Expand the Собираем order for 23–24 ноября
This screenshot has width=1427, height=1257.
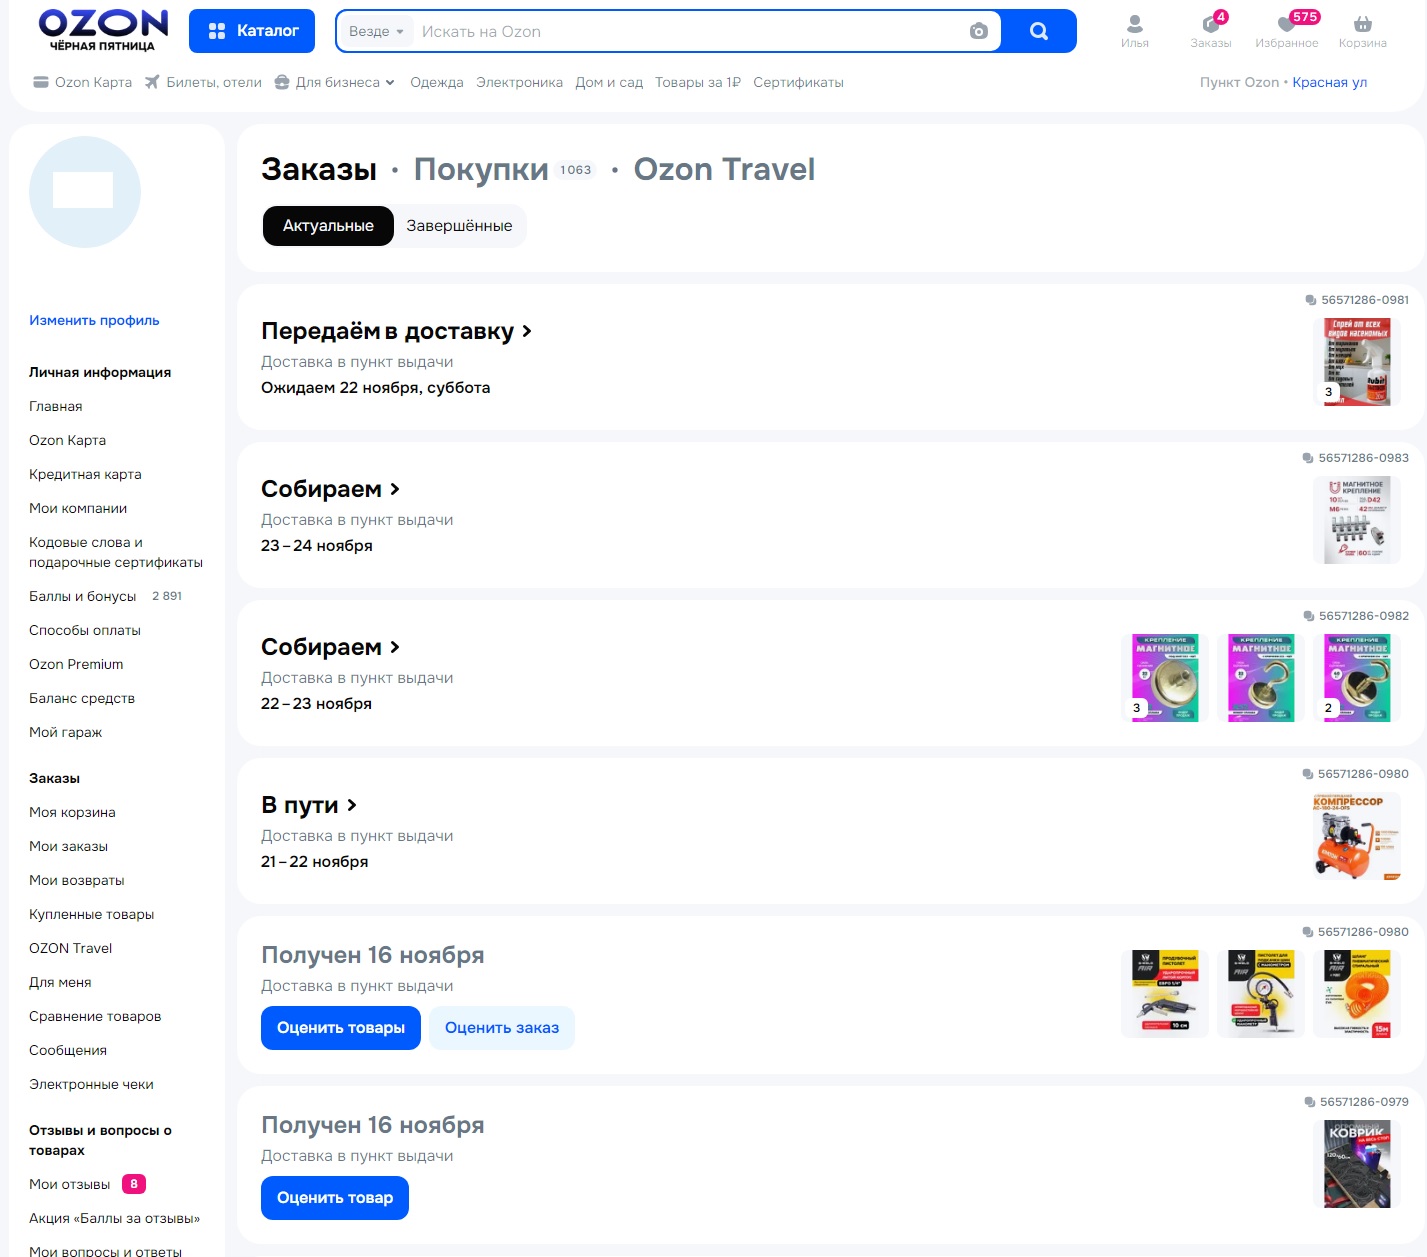(330, 489)
